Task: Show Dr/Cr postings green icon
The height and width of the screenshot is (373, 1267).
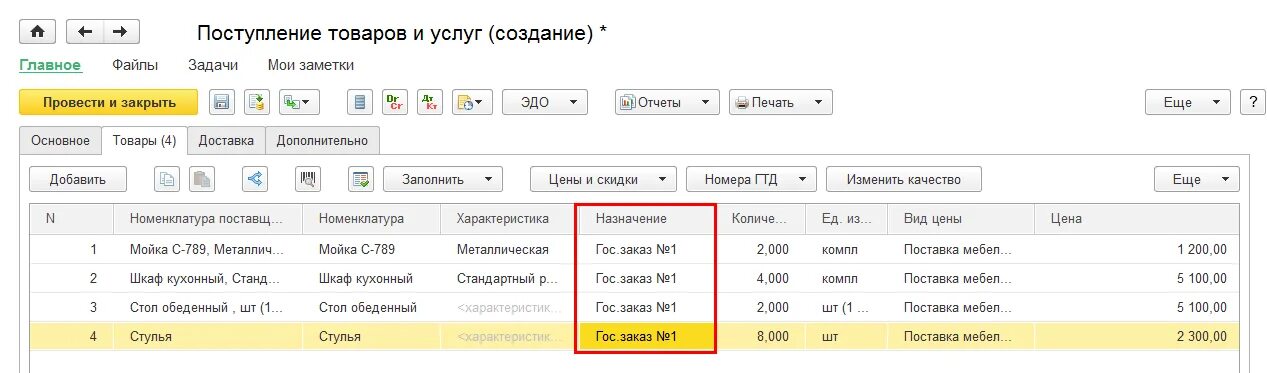Action: pyautogui.click(x=396, y=102)
